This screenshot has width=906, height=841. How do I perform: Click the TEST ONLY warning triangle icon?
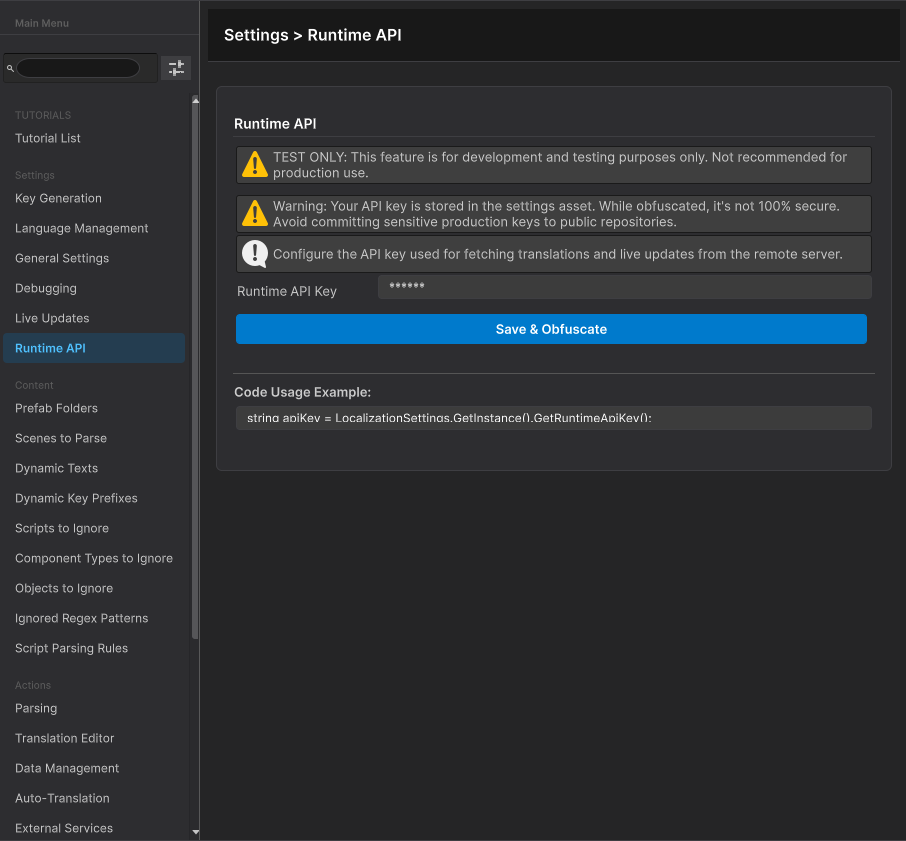point(254,163)
